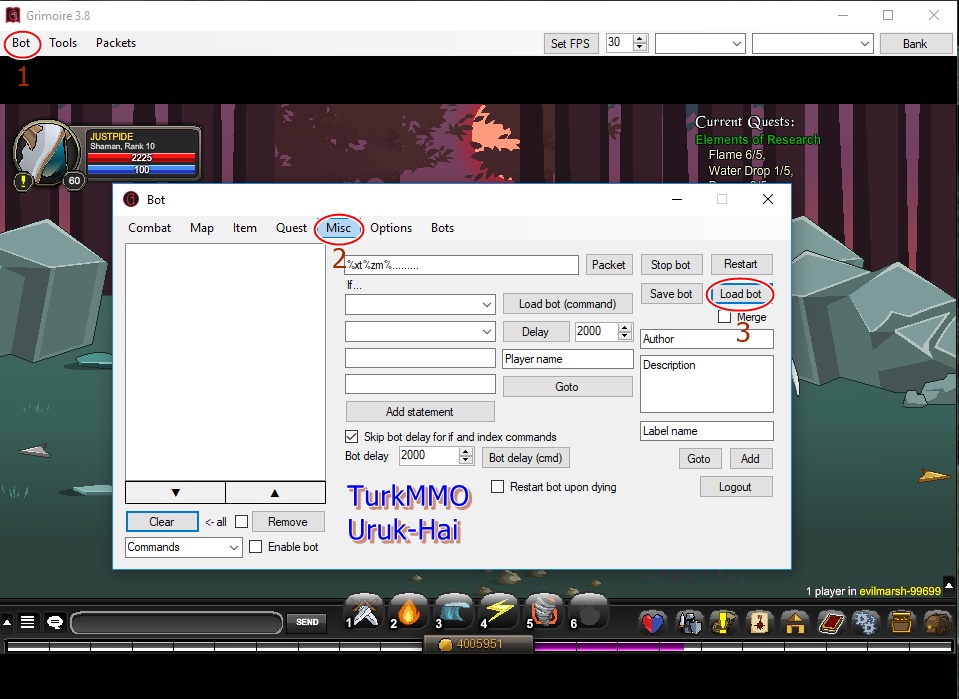Tick the Enable bot checkbox
This screenshot has width=959, height=699.
coord(256,547)
